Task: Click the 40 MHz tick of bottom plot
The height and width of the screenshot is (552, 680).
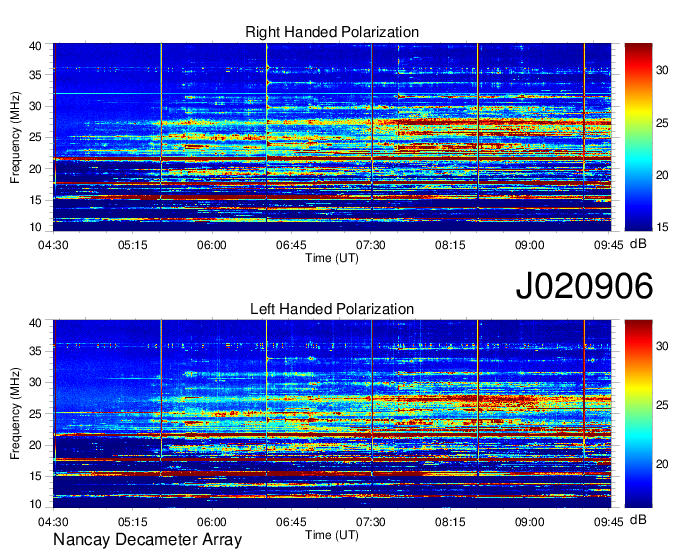Action: click(35, 323)
